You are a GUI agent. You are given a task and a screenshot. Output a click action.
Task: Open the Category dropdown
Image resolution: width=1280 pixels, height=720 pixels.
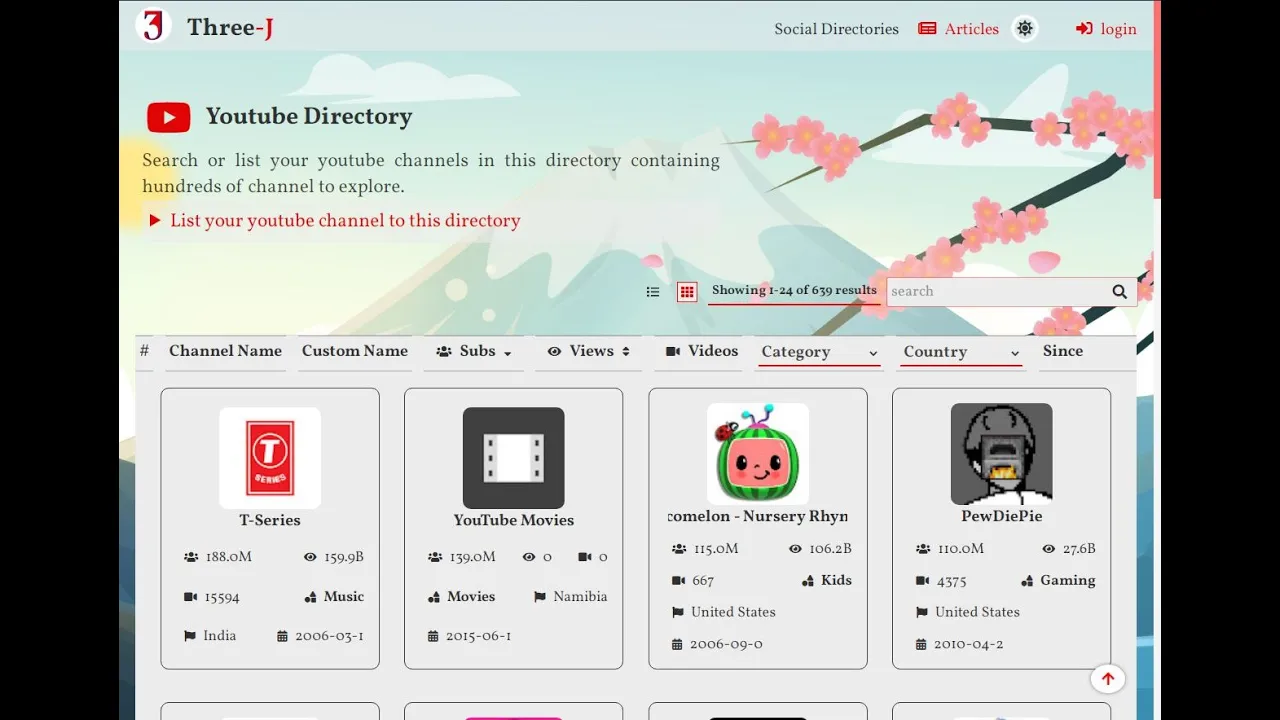pos(819,352)
